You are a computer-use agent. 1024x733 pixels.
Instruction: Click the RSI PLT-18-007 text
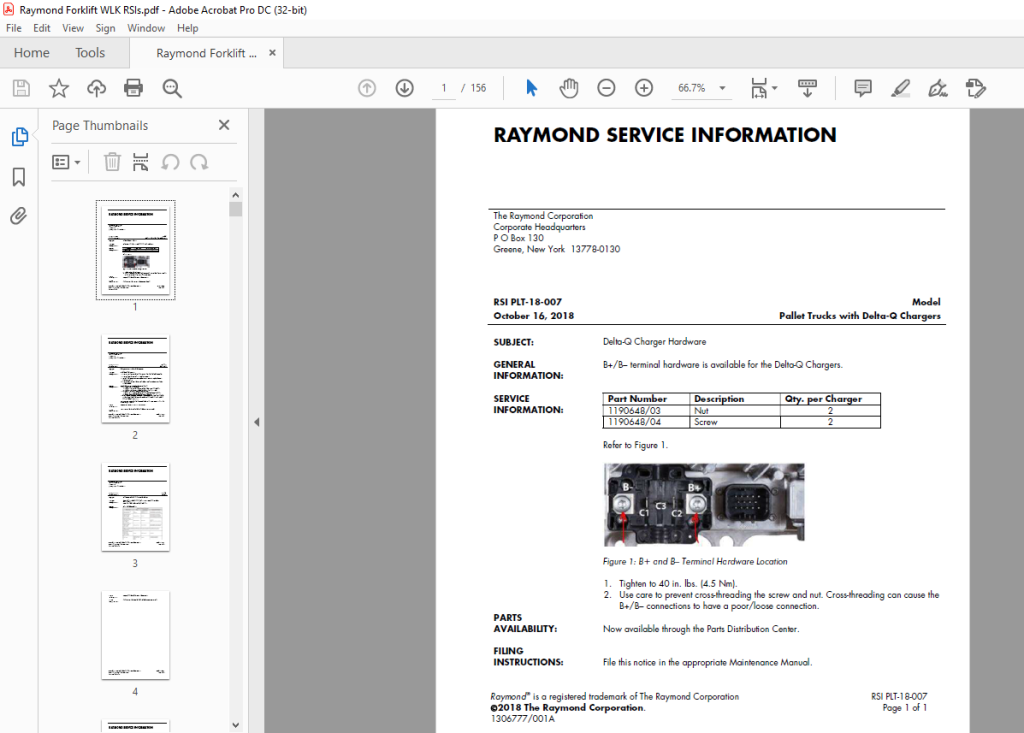coord(528,302)
